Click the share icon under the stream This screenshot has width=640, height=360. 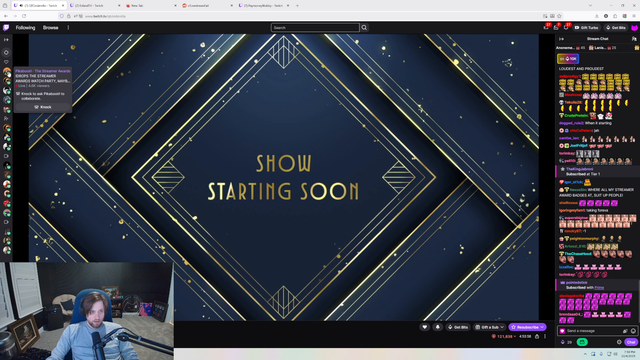point(537,336)
